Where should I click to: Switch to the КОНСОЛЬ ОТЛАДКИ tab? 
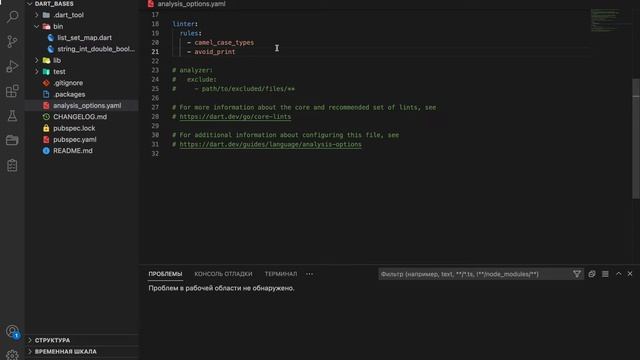point(223,274)
